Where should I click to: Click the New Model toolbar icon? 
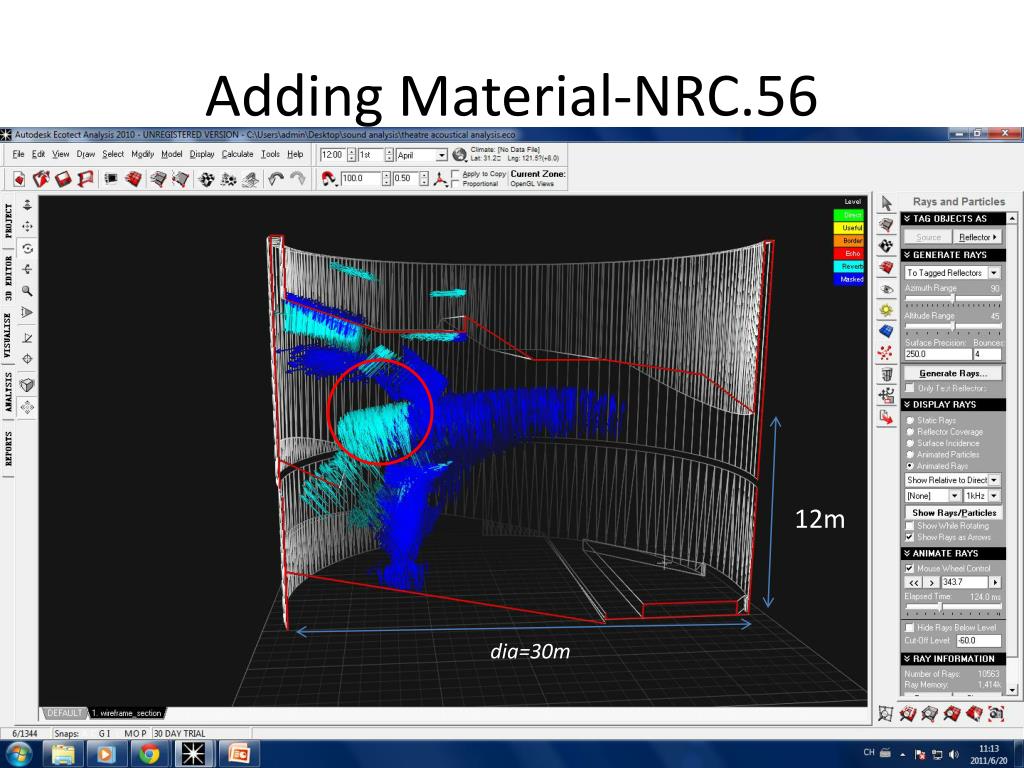click(x=19, y=178)
